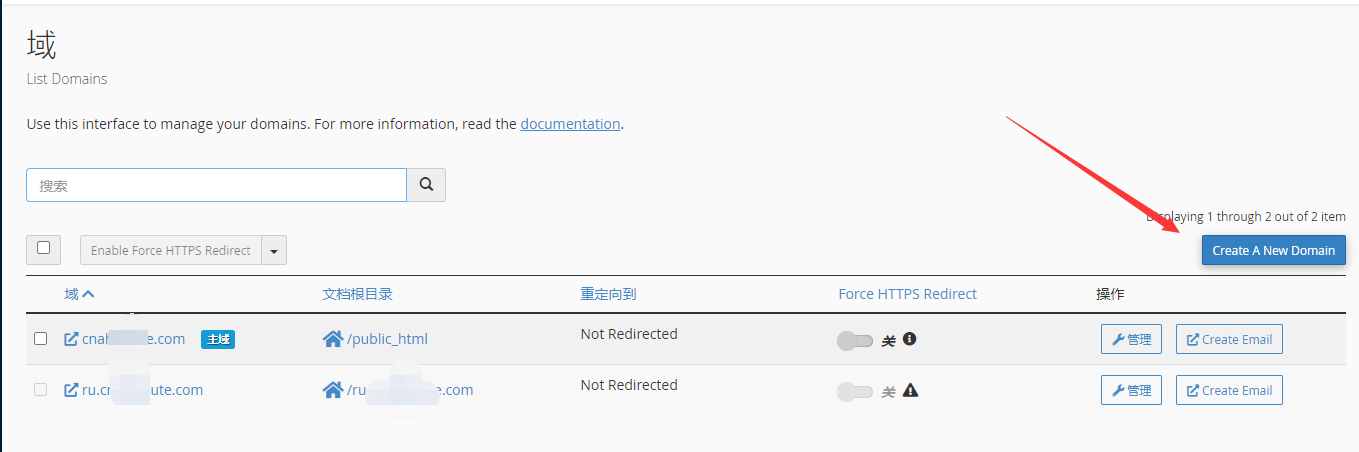Click Create A New Domain button
The image size is (1359, 452).
[1274, 250]
